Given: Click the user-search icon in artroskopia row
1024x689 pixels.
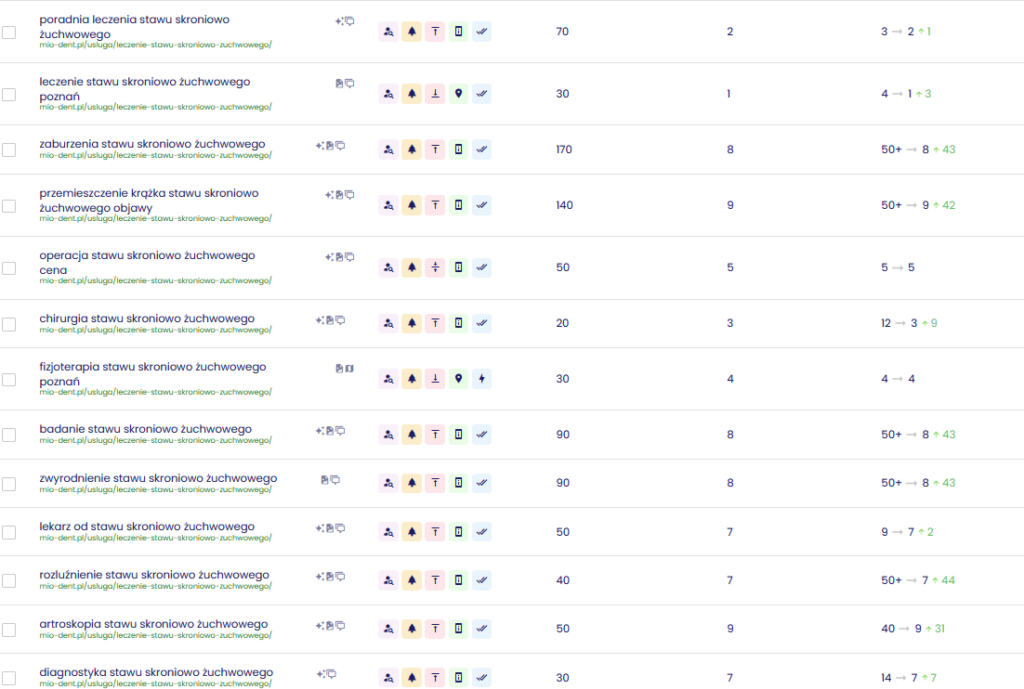Looking at the screenshot, I should pyautogui.click(x=388, y=629).
